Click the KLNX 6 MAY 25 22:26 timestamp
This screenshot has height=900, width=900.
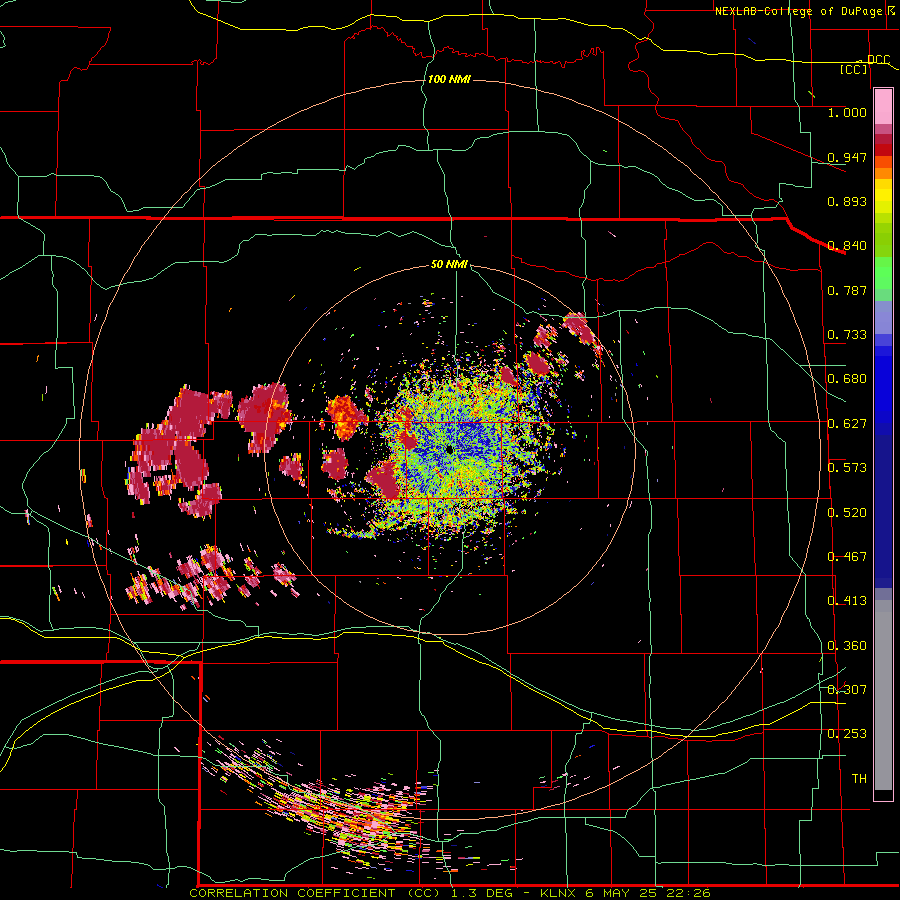(x=625, y=893)
